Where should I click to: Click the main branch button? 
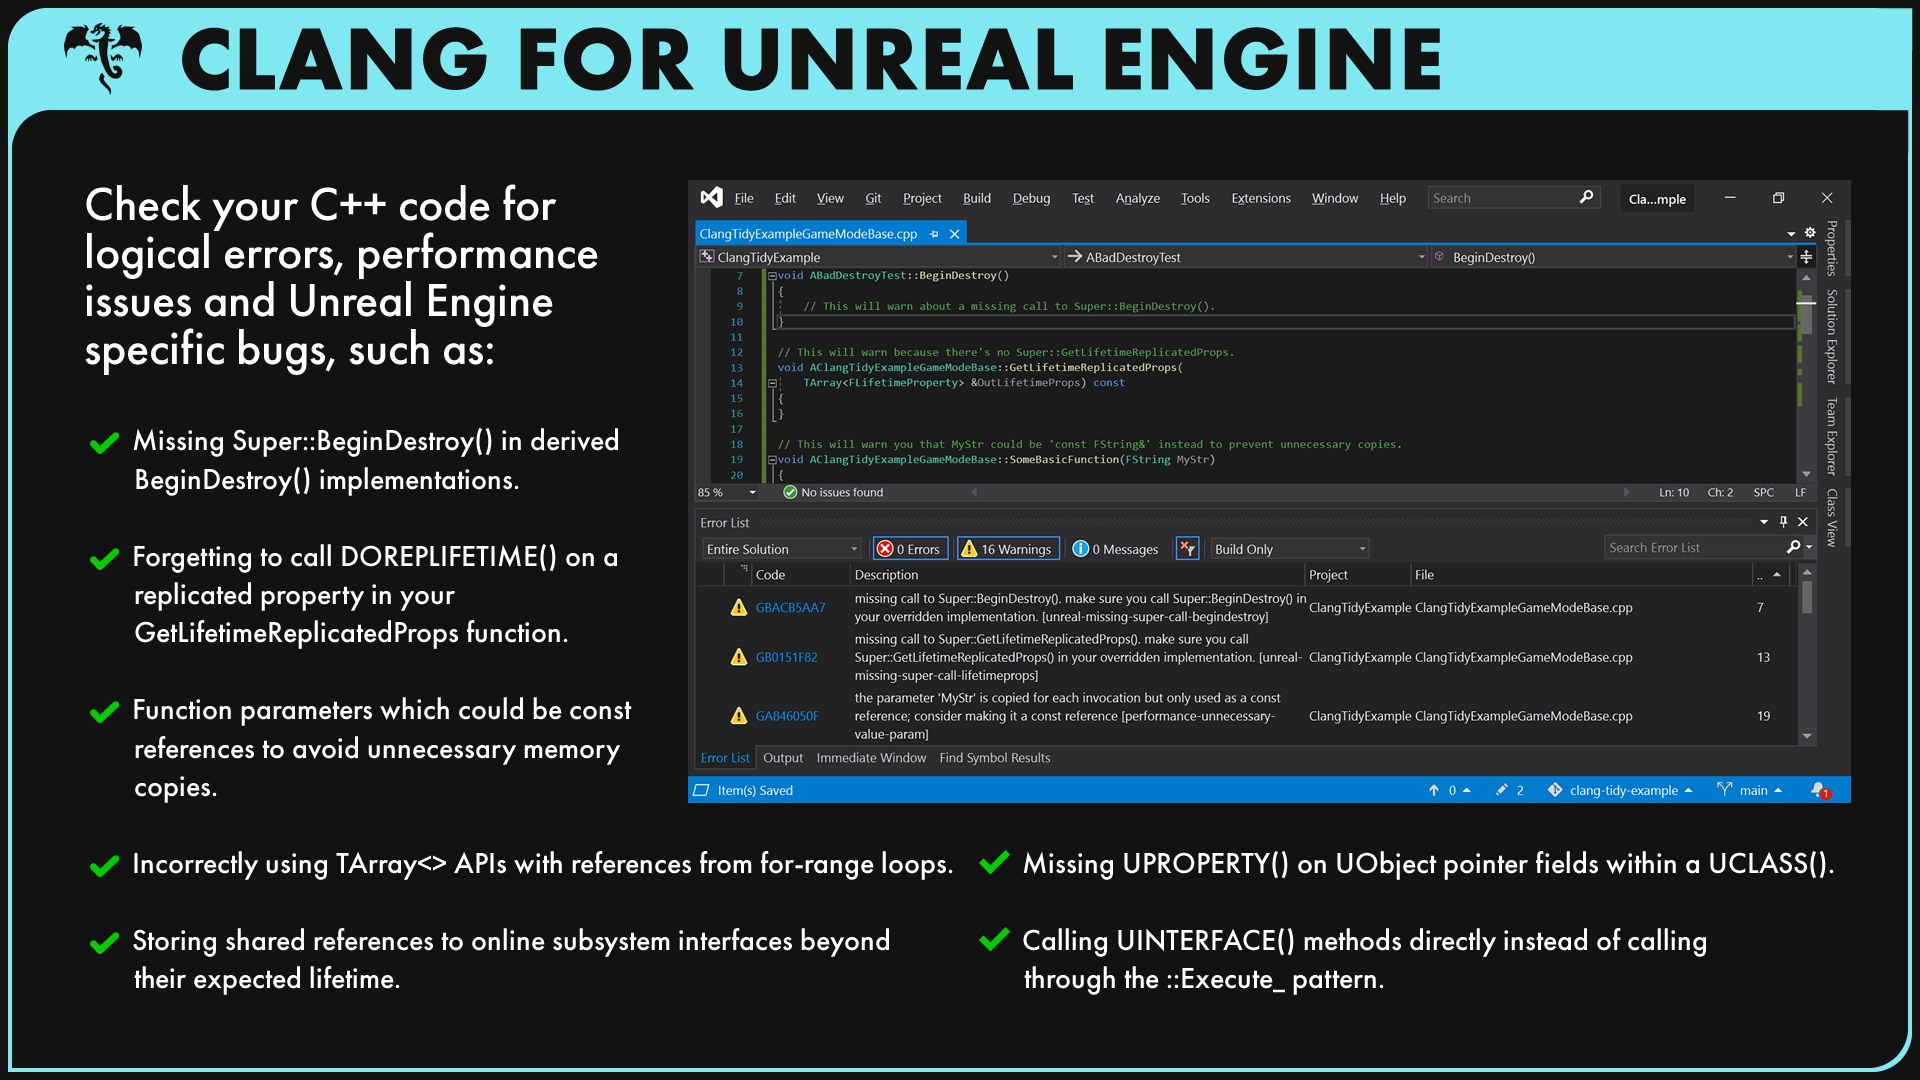1751,790
